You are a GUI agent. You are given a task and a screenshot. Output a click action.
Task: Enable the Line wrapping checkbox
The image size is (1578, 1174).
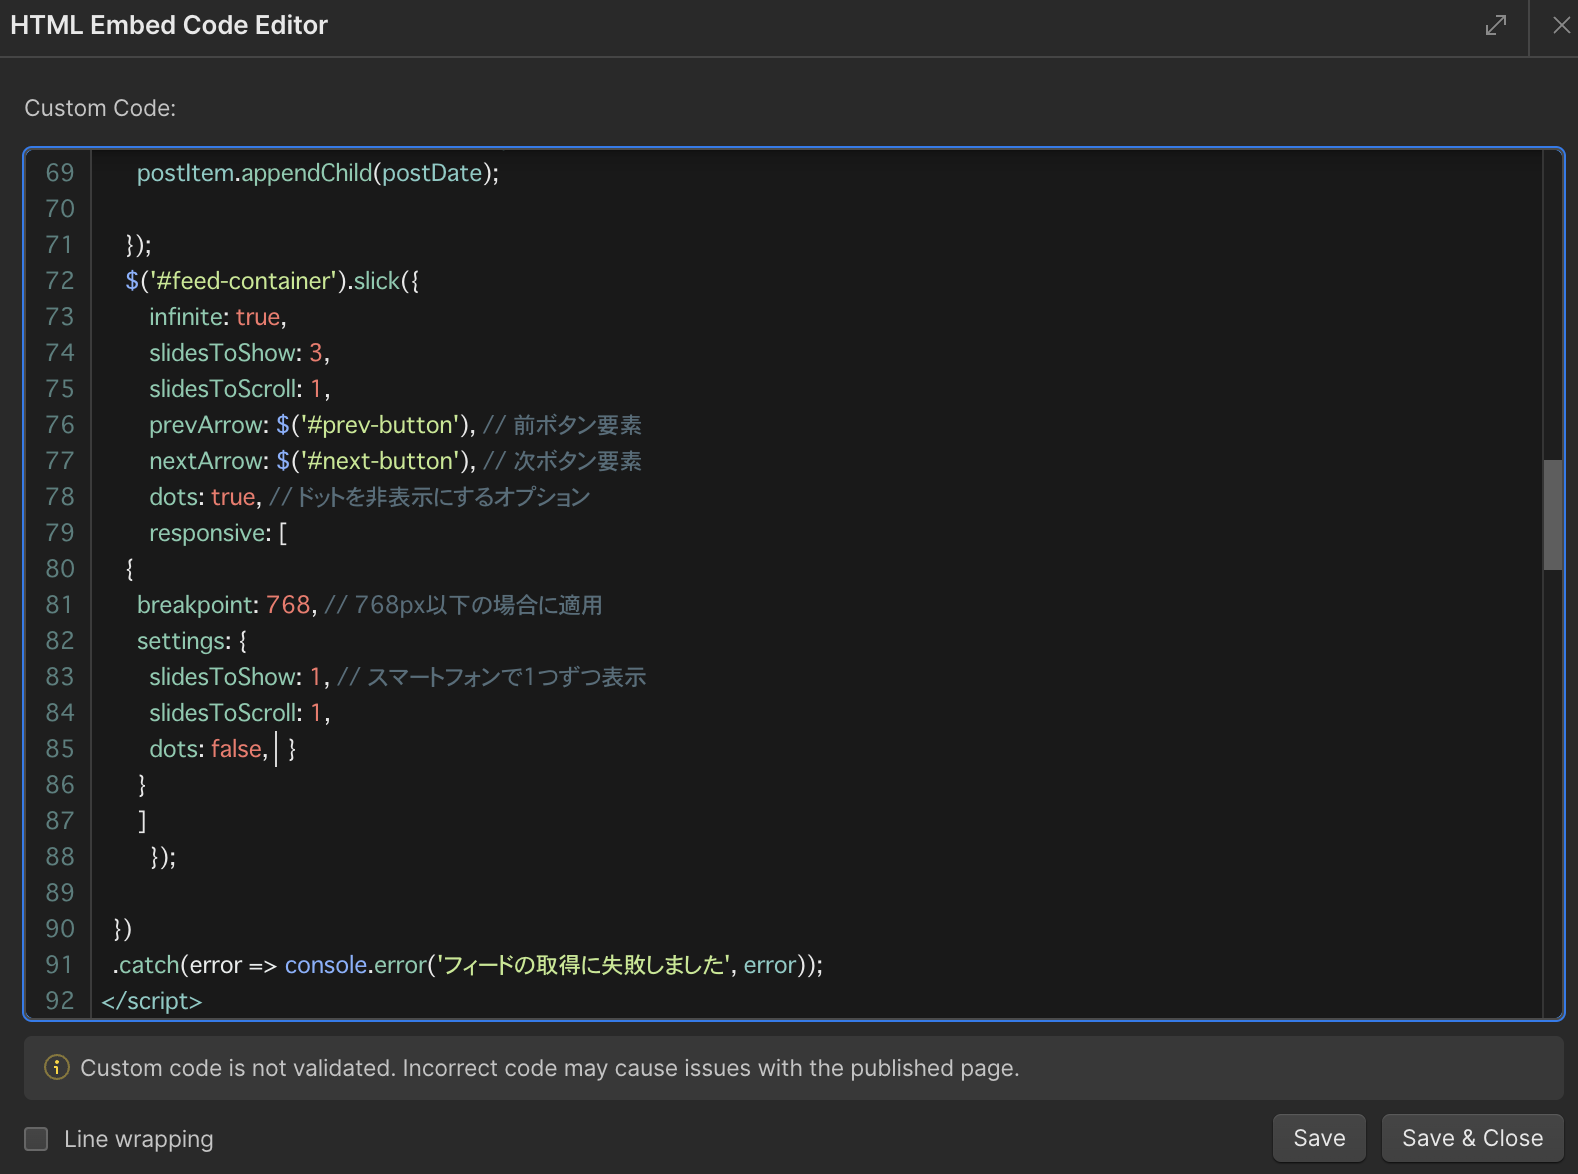[36, 1138]
